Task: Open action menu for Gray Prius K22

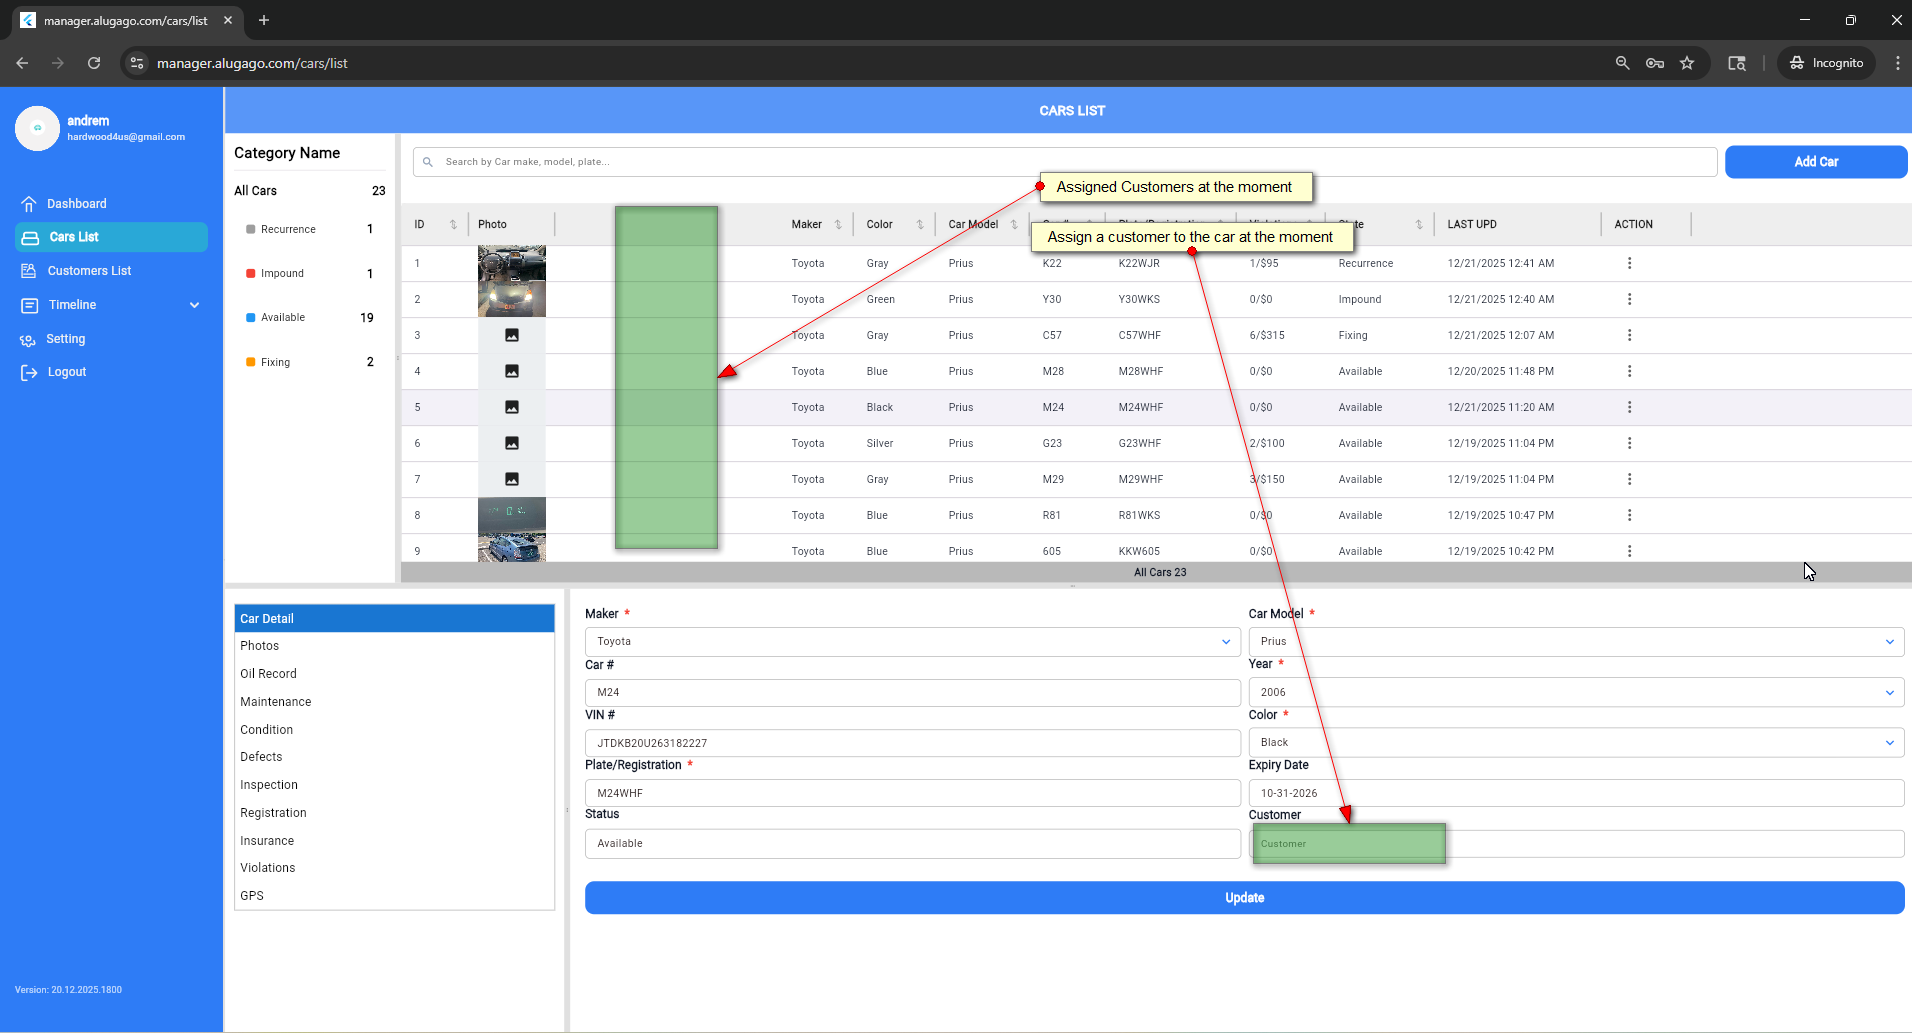Action: pyautogui.click(x=1629, y=264)
